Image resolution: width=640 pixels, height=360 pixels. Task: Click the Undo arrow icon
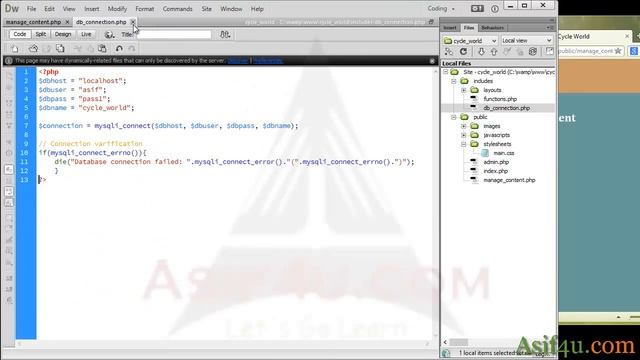[x=119, y=49]
